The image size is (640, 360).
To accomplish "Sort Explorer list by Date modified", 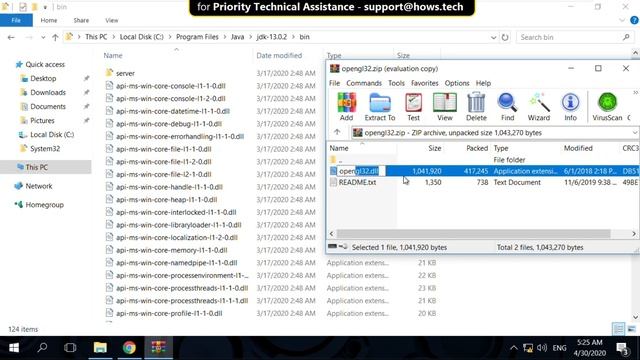I will [279, 56].
